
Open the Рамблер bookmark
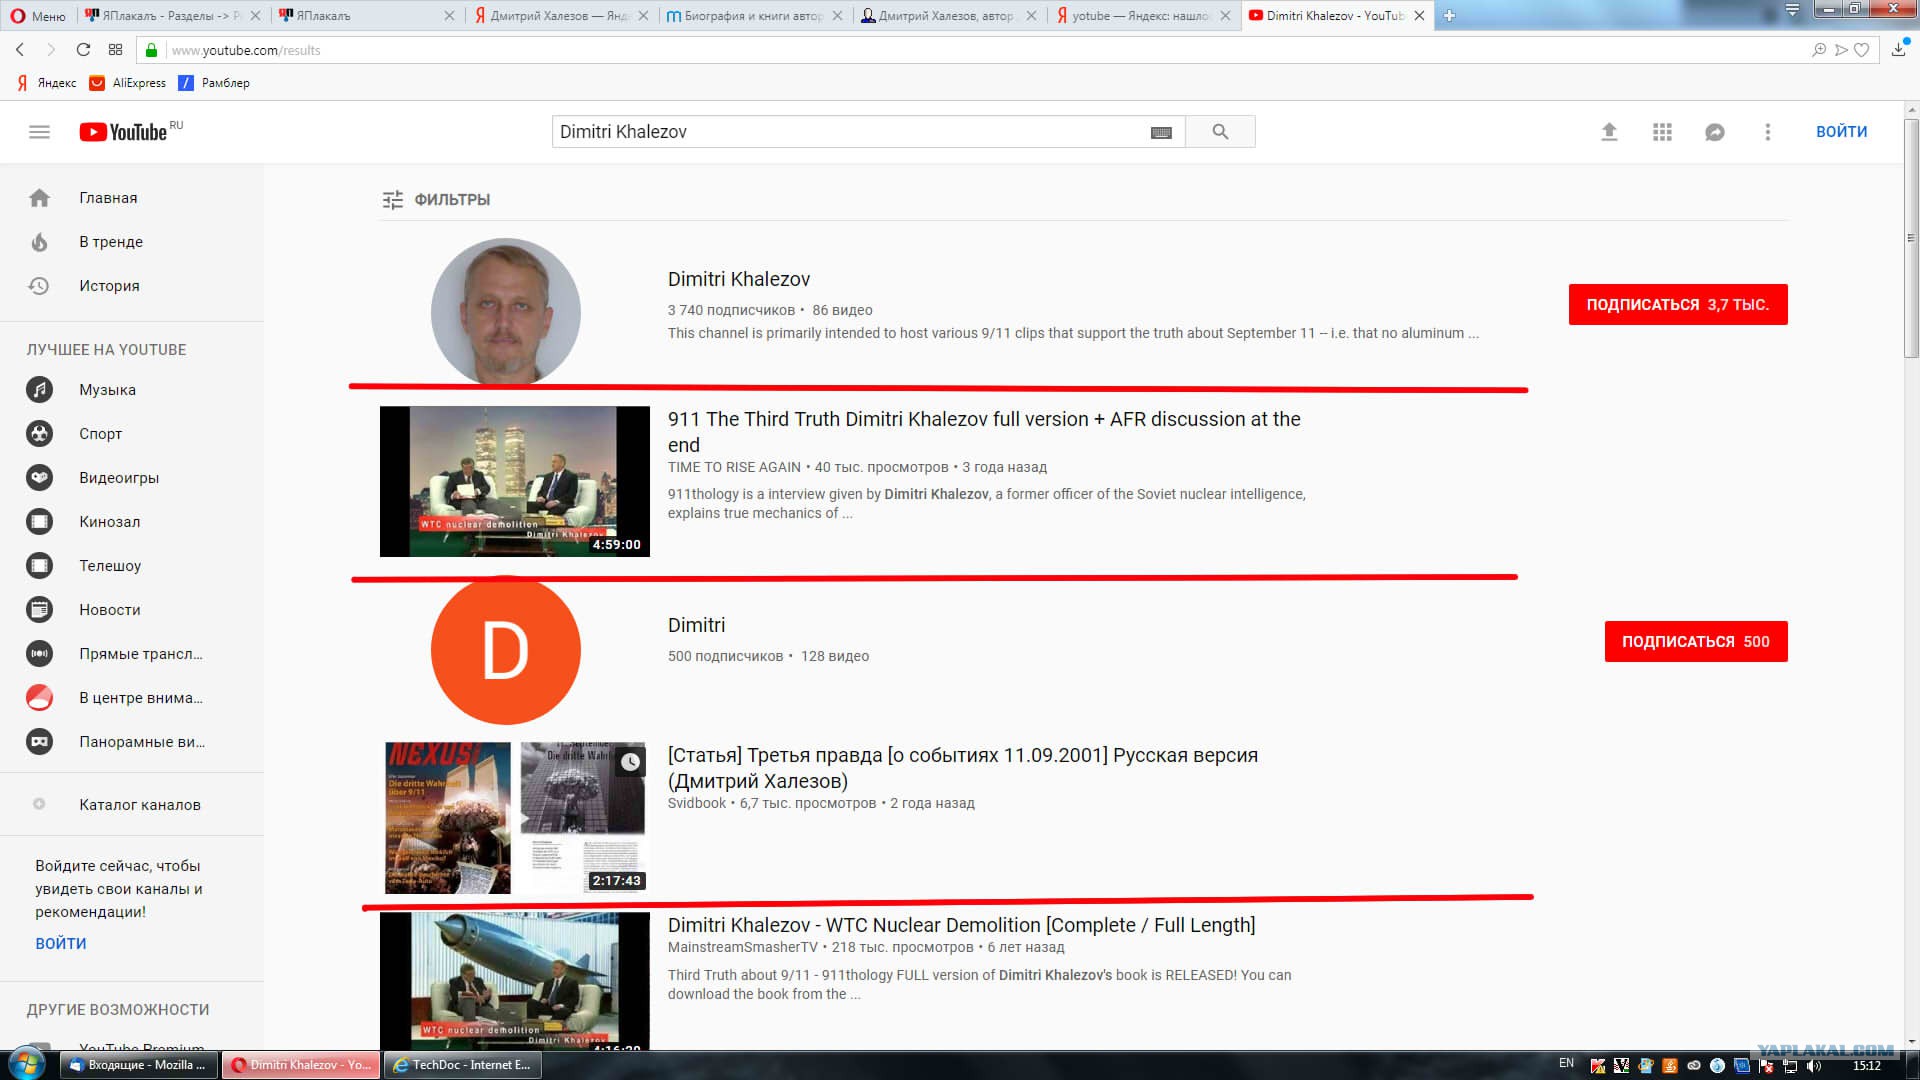point(214,83)
